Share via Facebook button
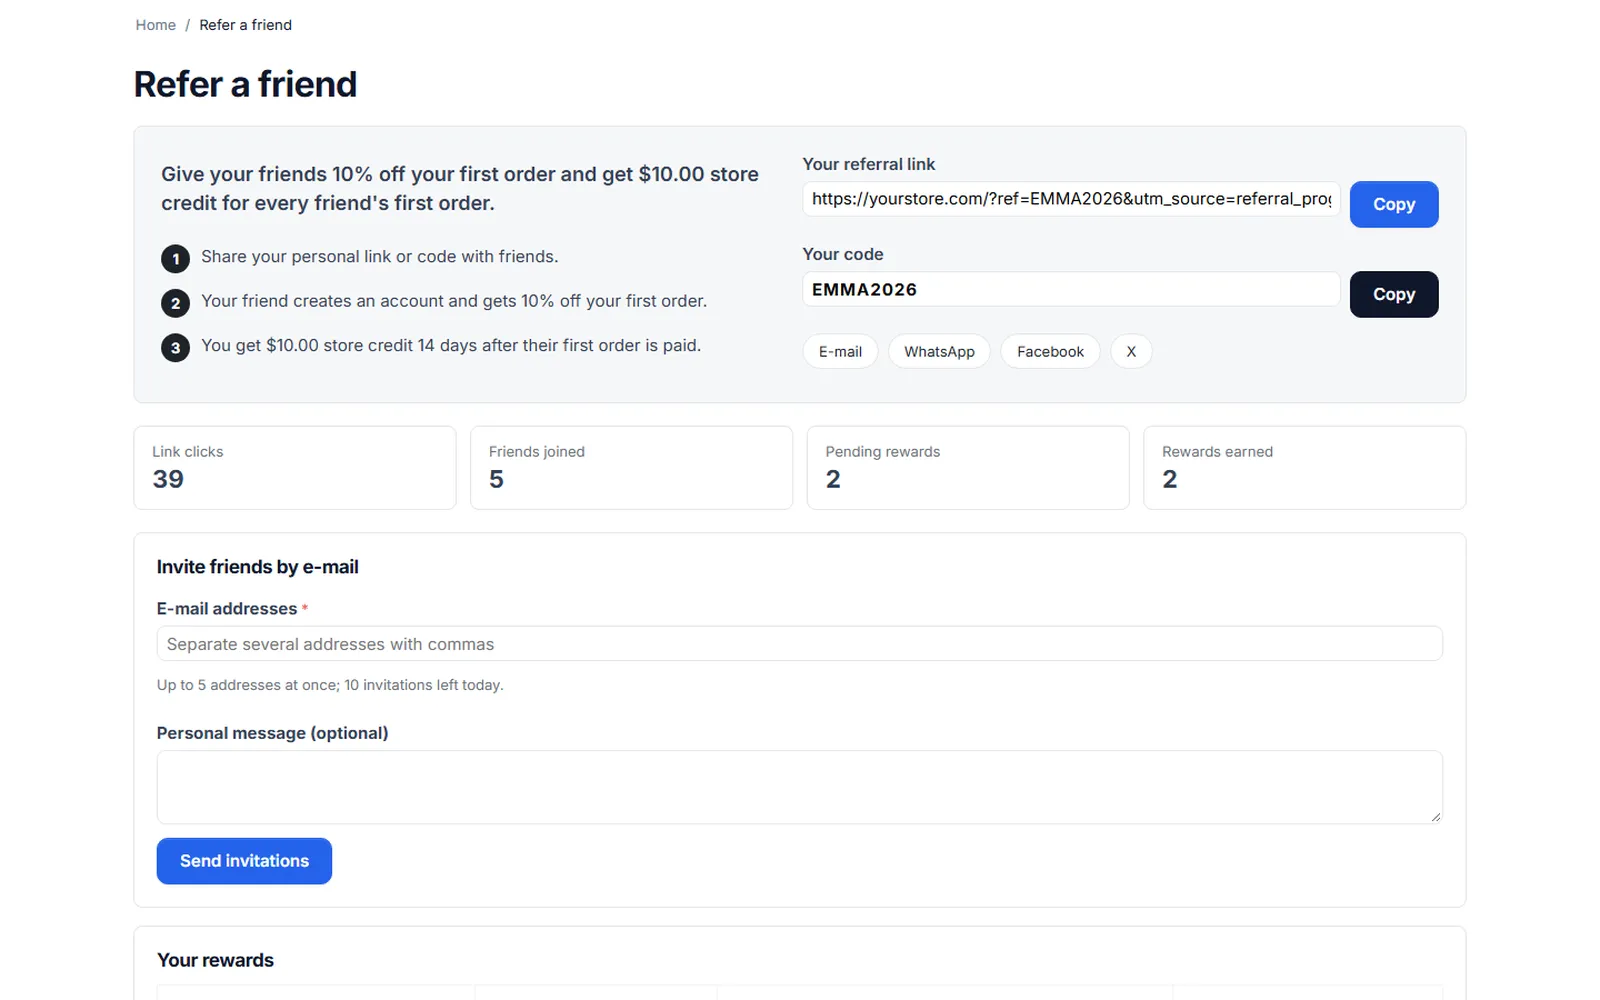 pos(1050,352)
